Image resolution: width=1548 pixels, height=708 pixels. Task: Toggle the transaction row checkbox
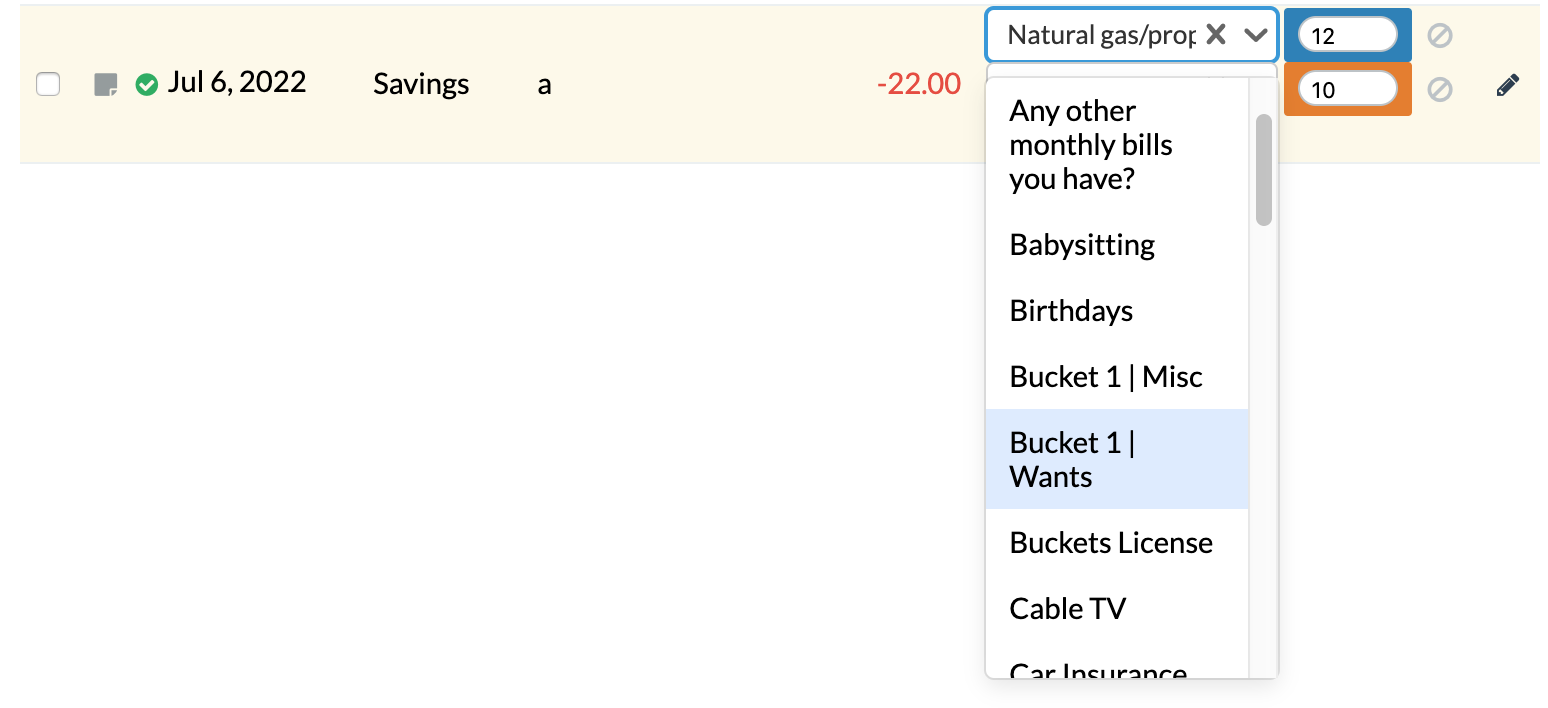tap(47, 84)
